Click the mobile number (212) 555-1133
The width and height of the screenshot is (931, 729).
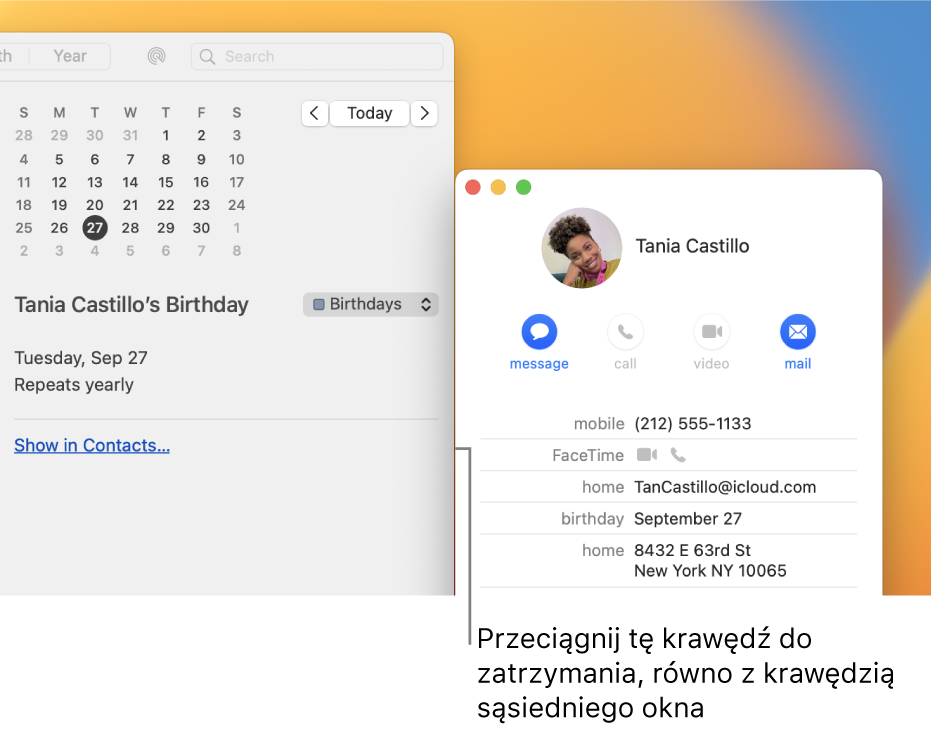click(692, 423)
